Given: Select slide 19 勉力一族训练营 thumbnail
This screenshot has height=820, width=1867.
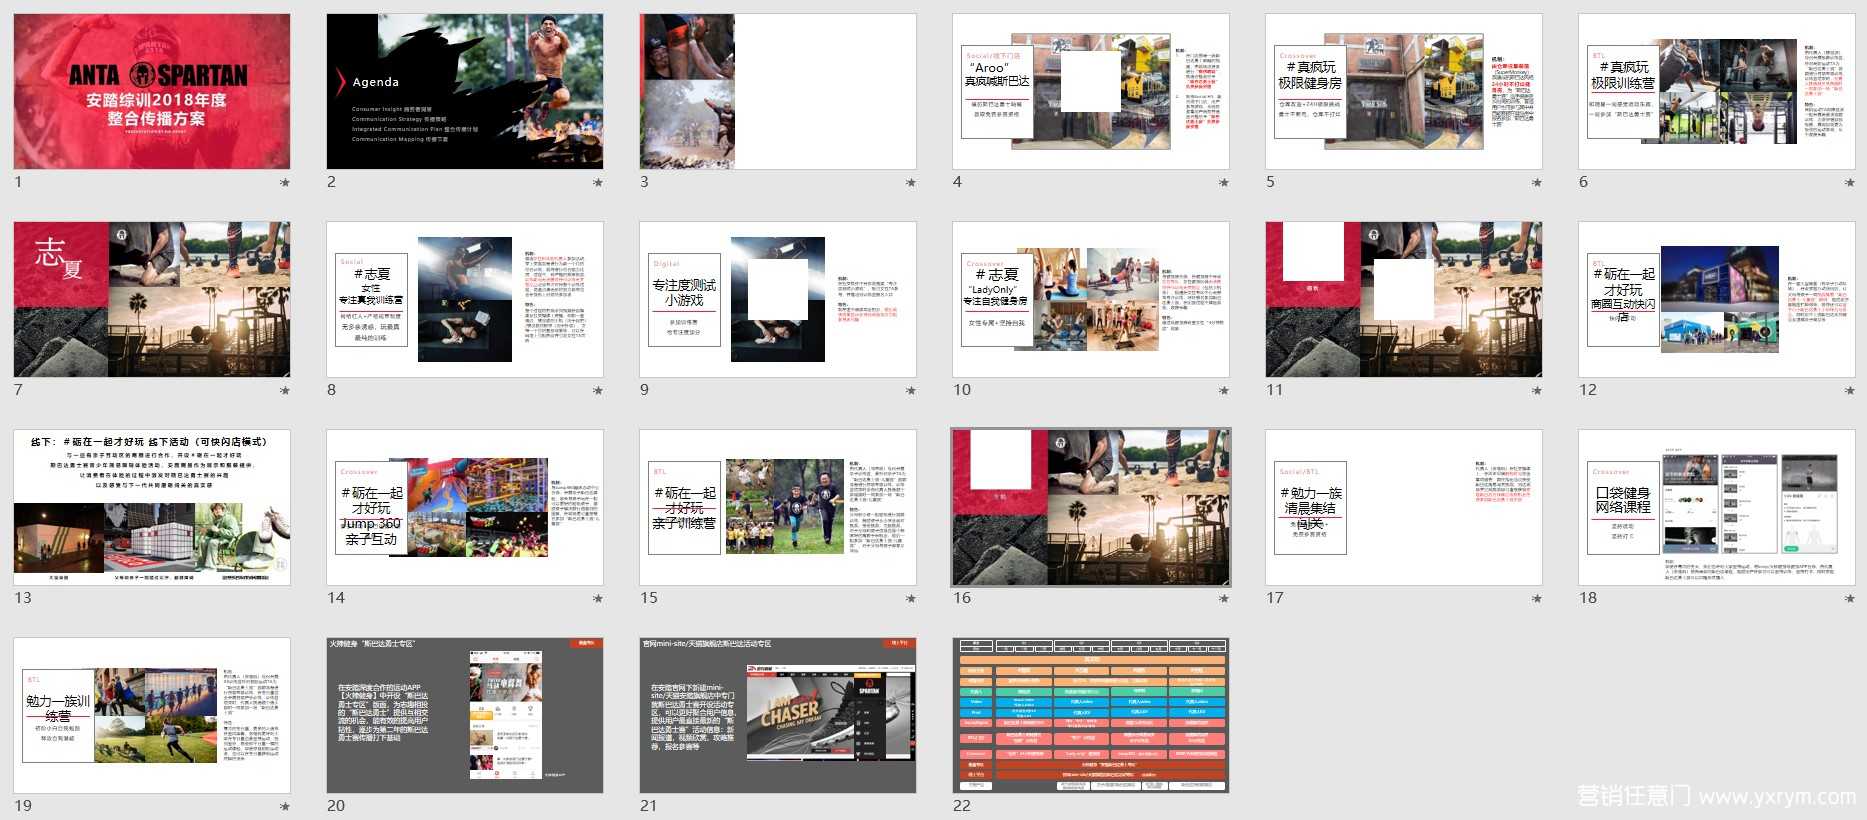Looking at the screenshot, I should click(x=152, y=715).
